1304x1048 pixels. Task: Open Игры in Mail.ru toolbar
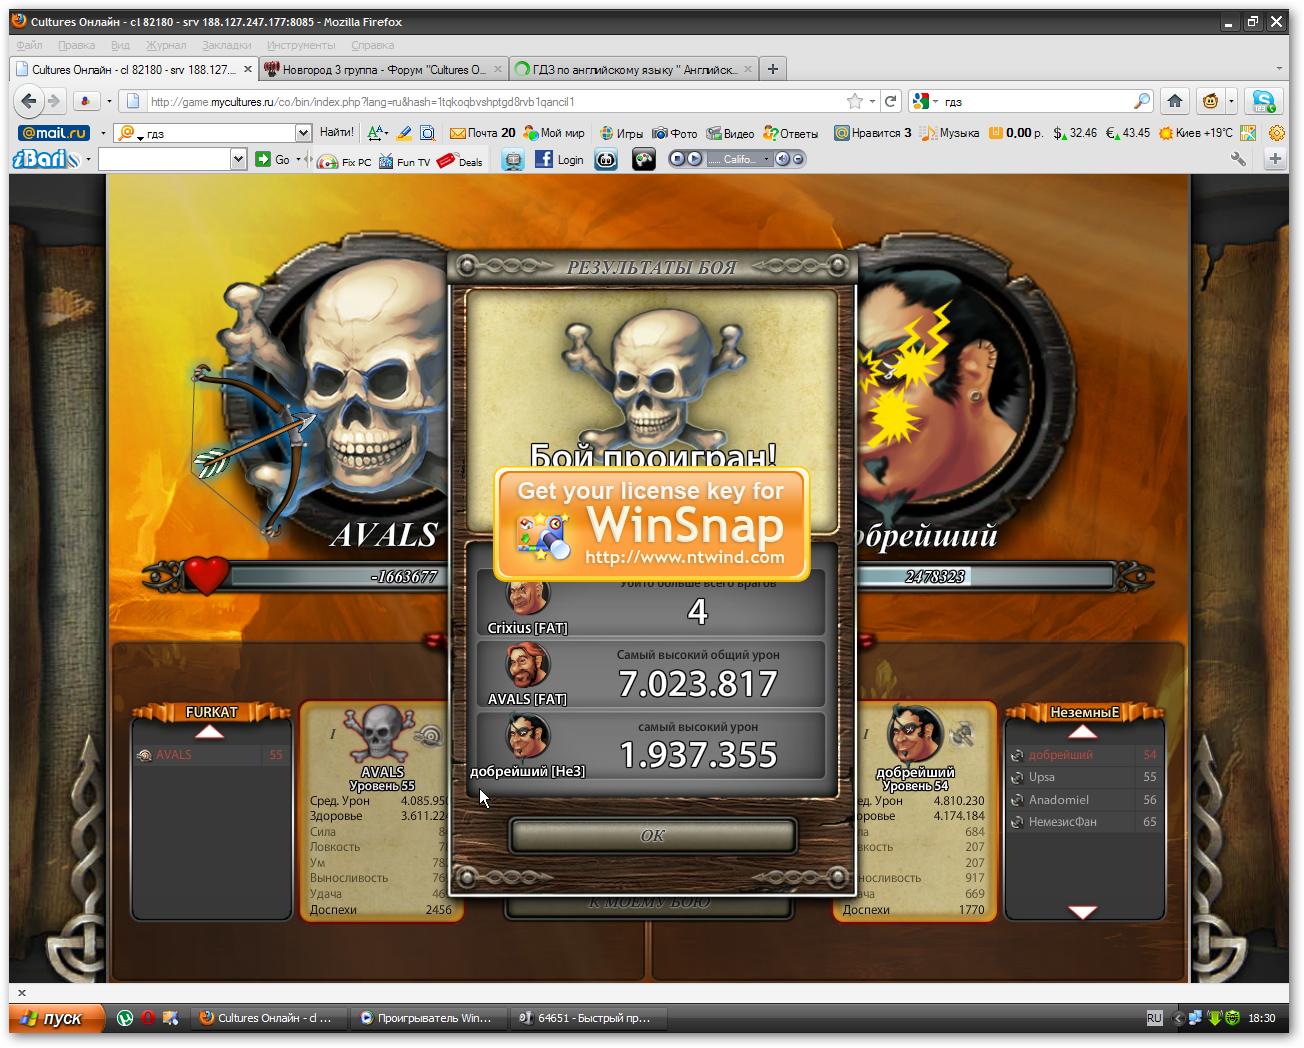pos(621,133)
